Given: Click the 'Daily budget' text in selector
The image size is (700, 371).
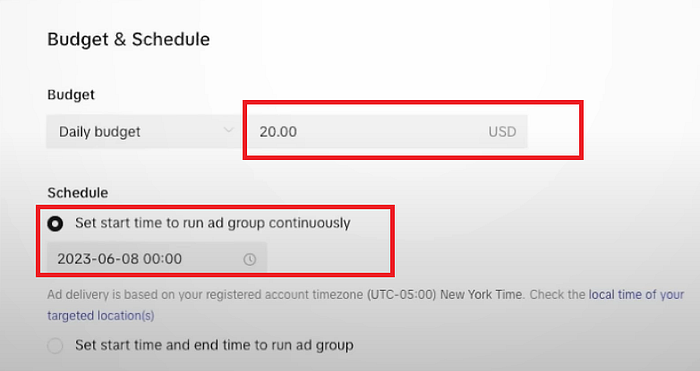Looking at the screenshot, I should tap(100, 132).
